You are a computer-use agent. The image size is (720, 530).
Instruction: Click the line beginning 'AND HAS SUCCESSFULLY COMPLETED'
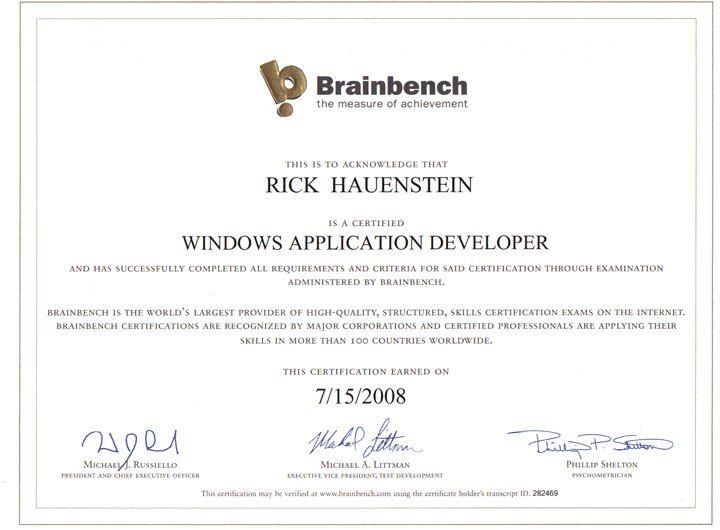366,269
